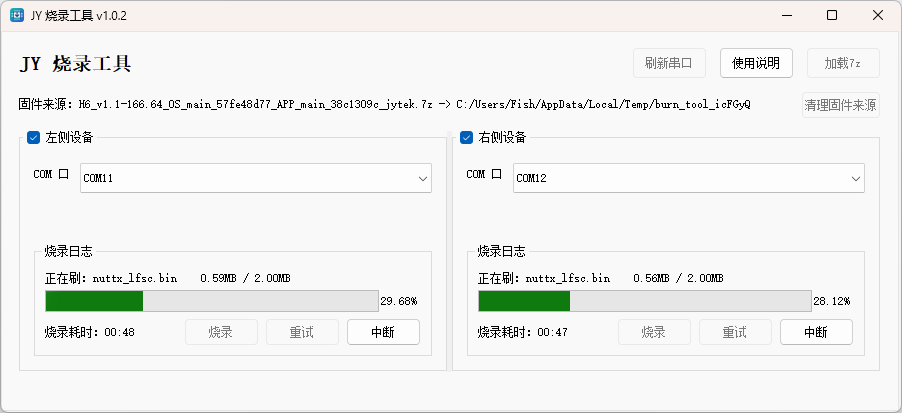Click right 烧录耗时: 00:47 timer text

(523, 332)
